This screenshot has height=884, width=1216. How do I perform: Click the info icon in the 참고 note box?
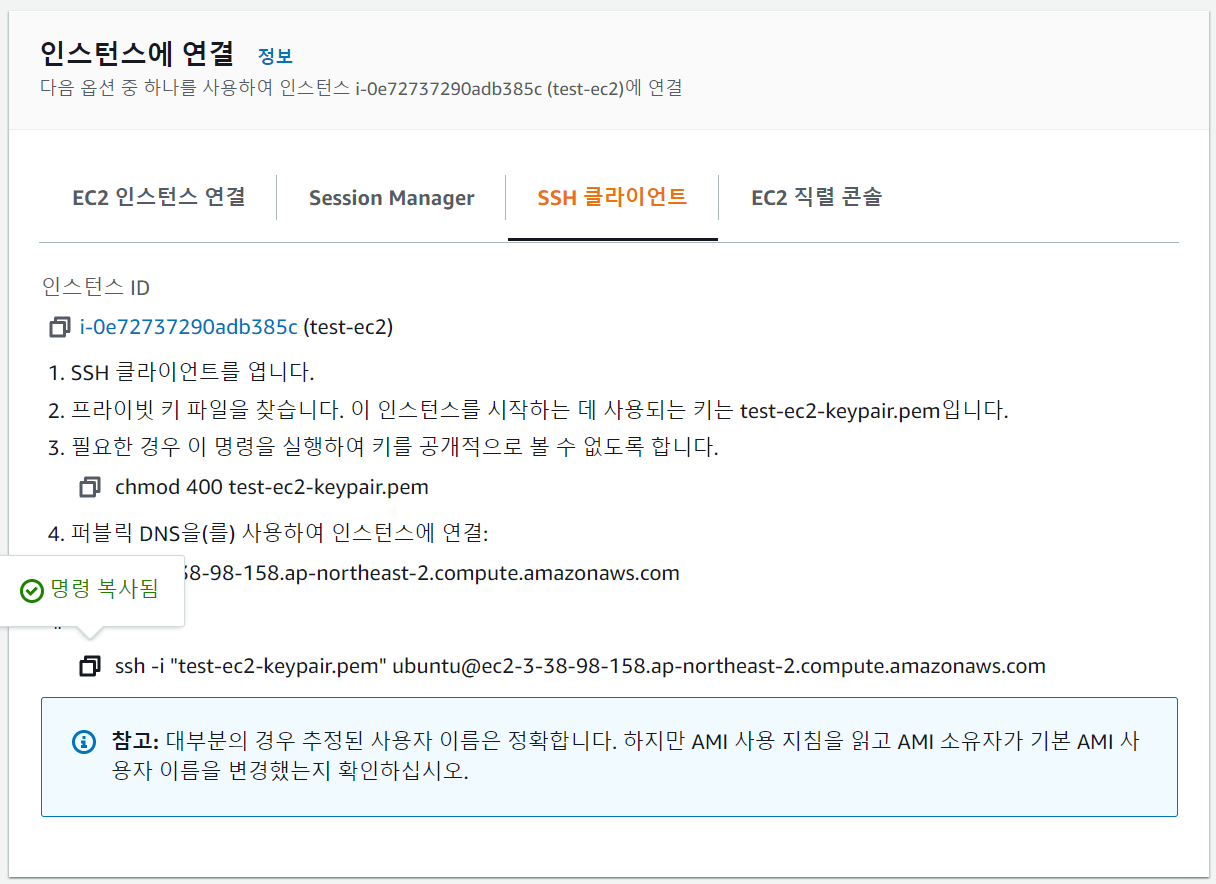pos(83,742)
